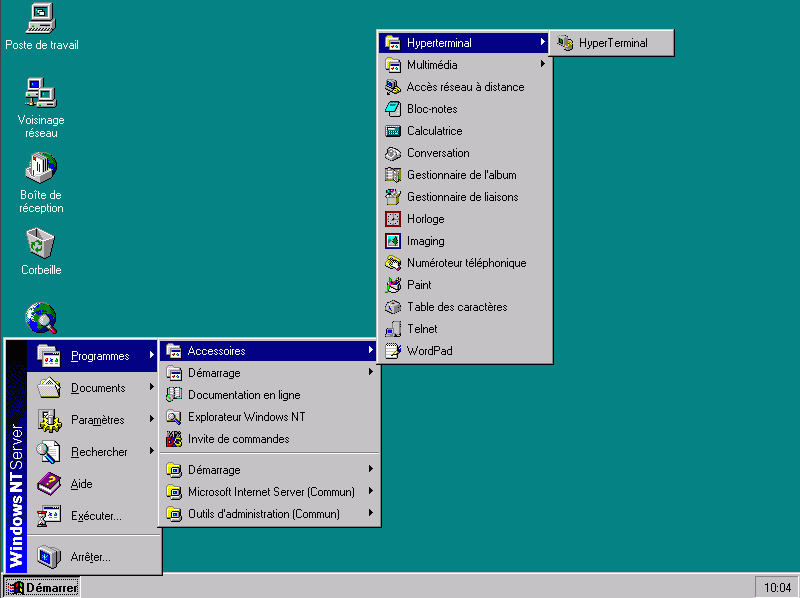Click the Horloge clock icon
The height and width of the screenshot is (598, 800).
(x=393, y=219)
